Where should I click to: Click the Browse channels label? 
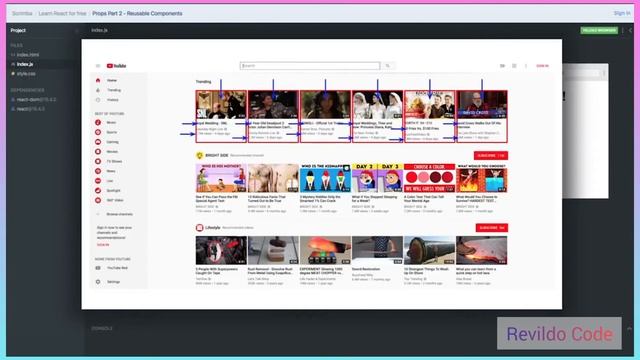click(x=120, y=214)
